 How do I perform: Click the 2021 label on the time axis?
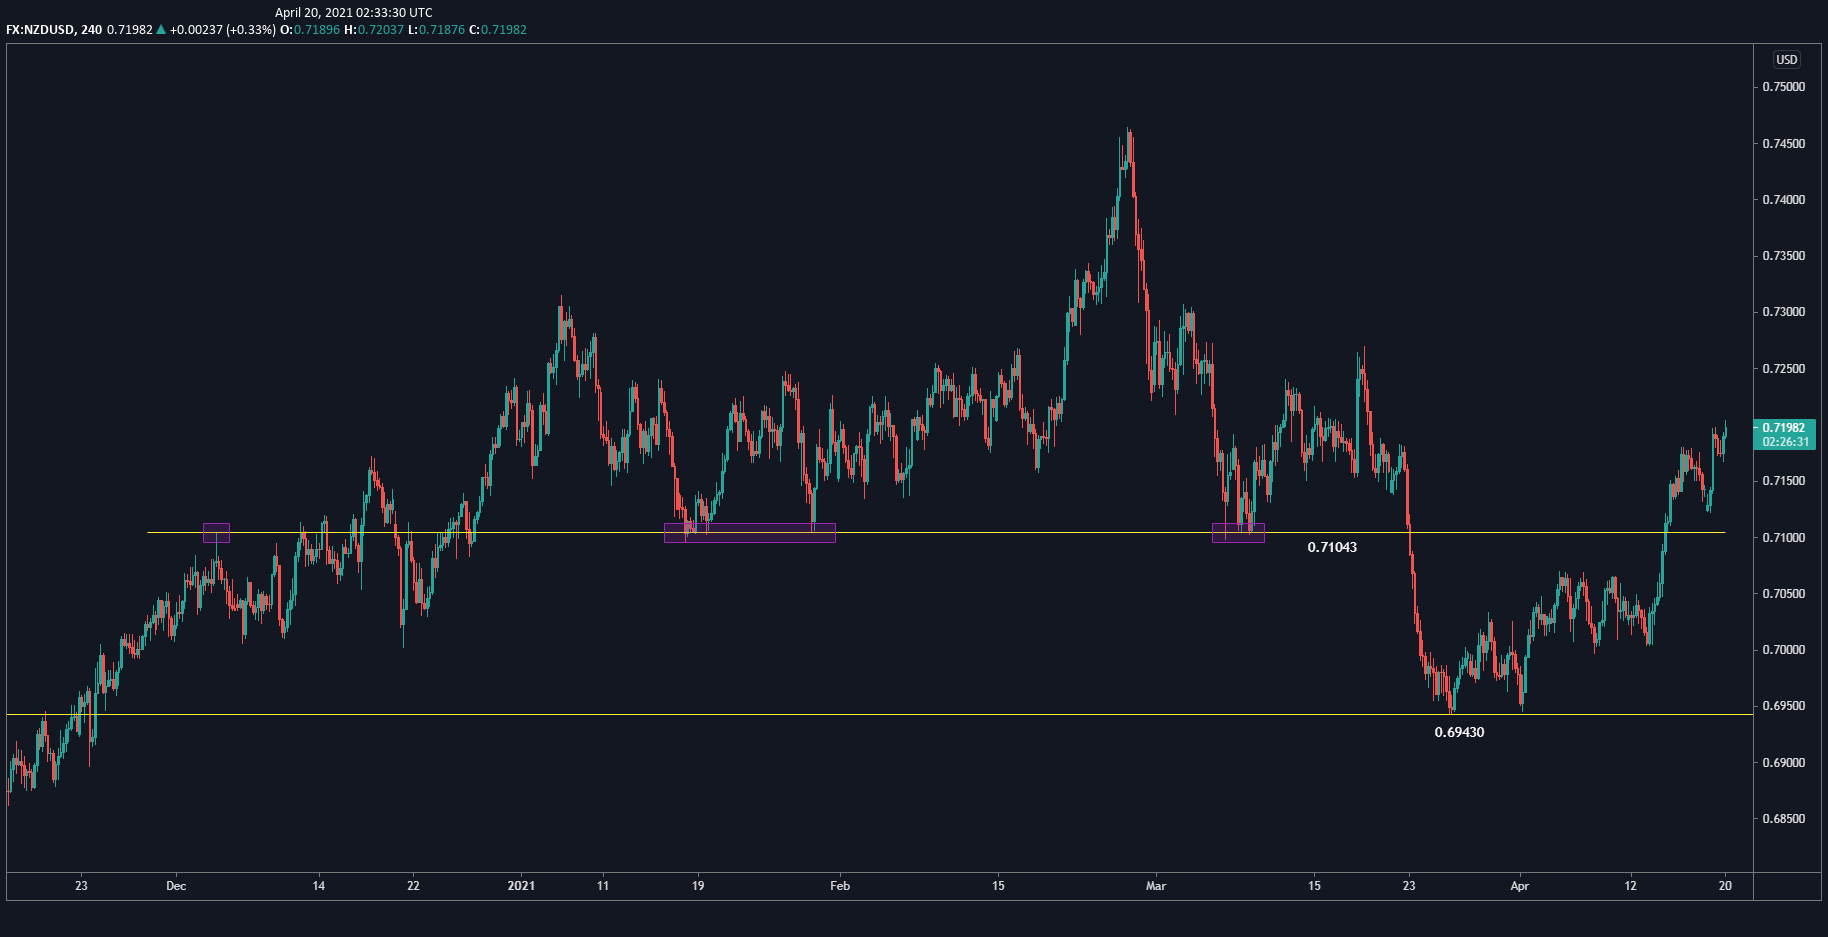[520, 886]
